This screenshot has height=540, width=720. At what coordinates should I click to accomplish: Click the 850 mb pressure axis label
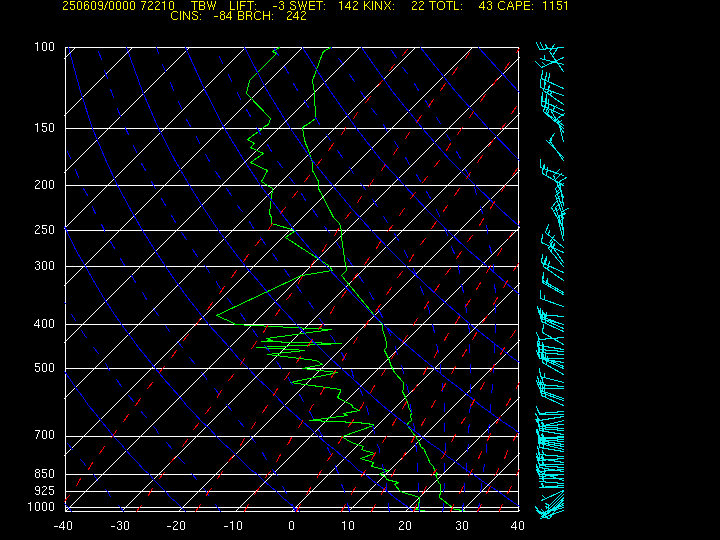45,473
